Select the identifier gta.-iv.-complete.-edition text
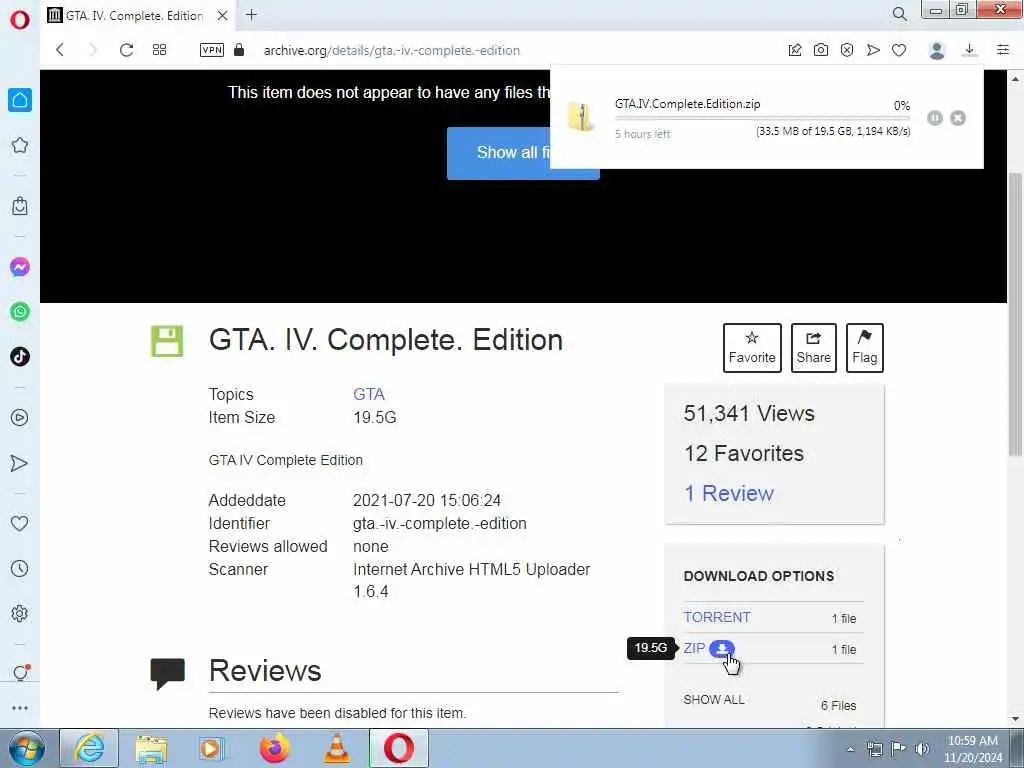 [x=440, y=524]
